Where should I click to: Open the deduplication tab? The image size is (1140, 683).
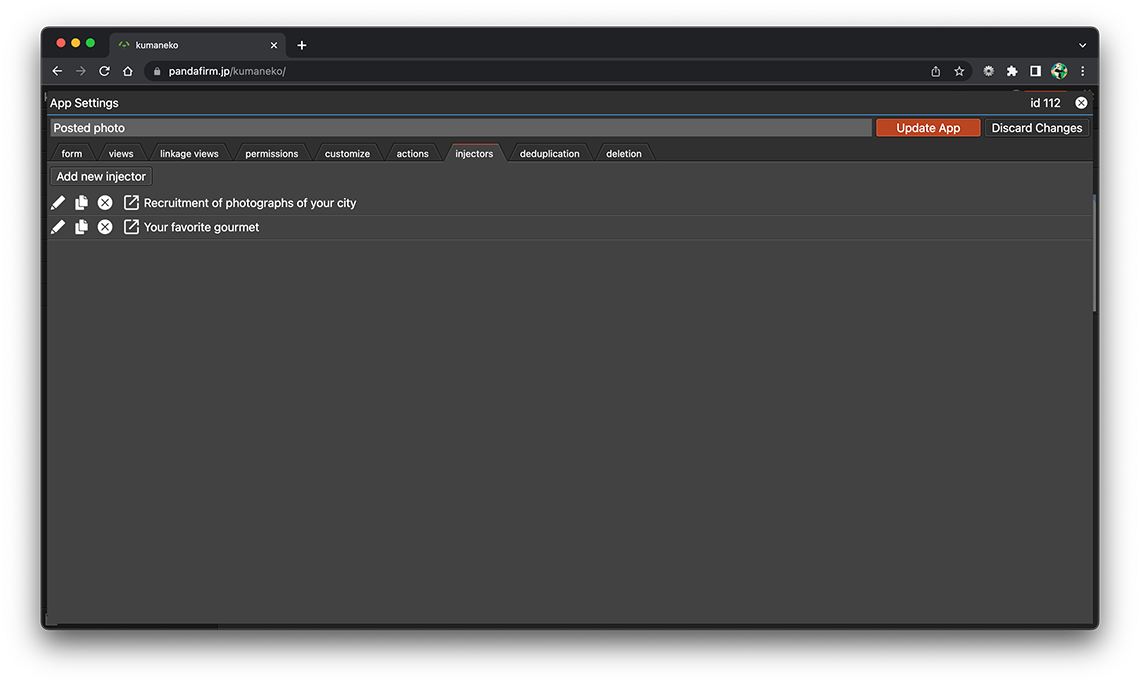(549, 154)
